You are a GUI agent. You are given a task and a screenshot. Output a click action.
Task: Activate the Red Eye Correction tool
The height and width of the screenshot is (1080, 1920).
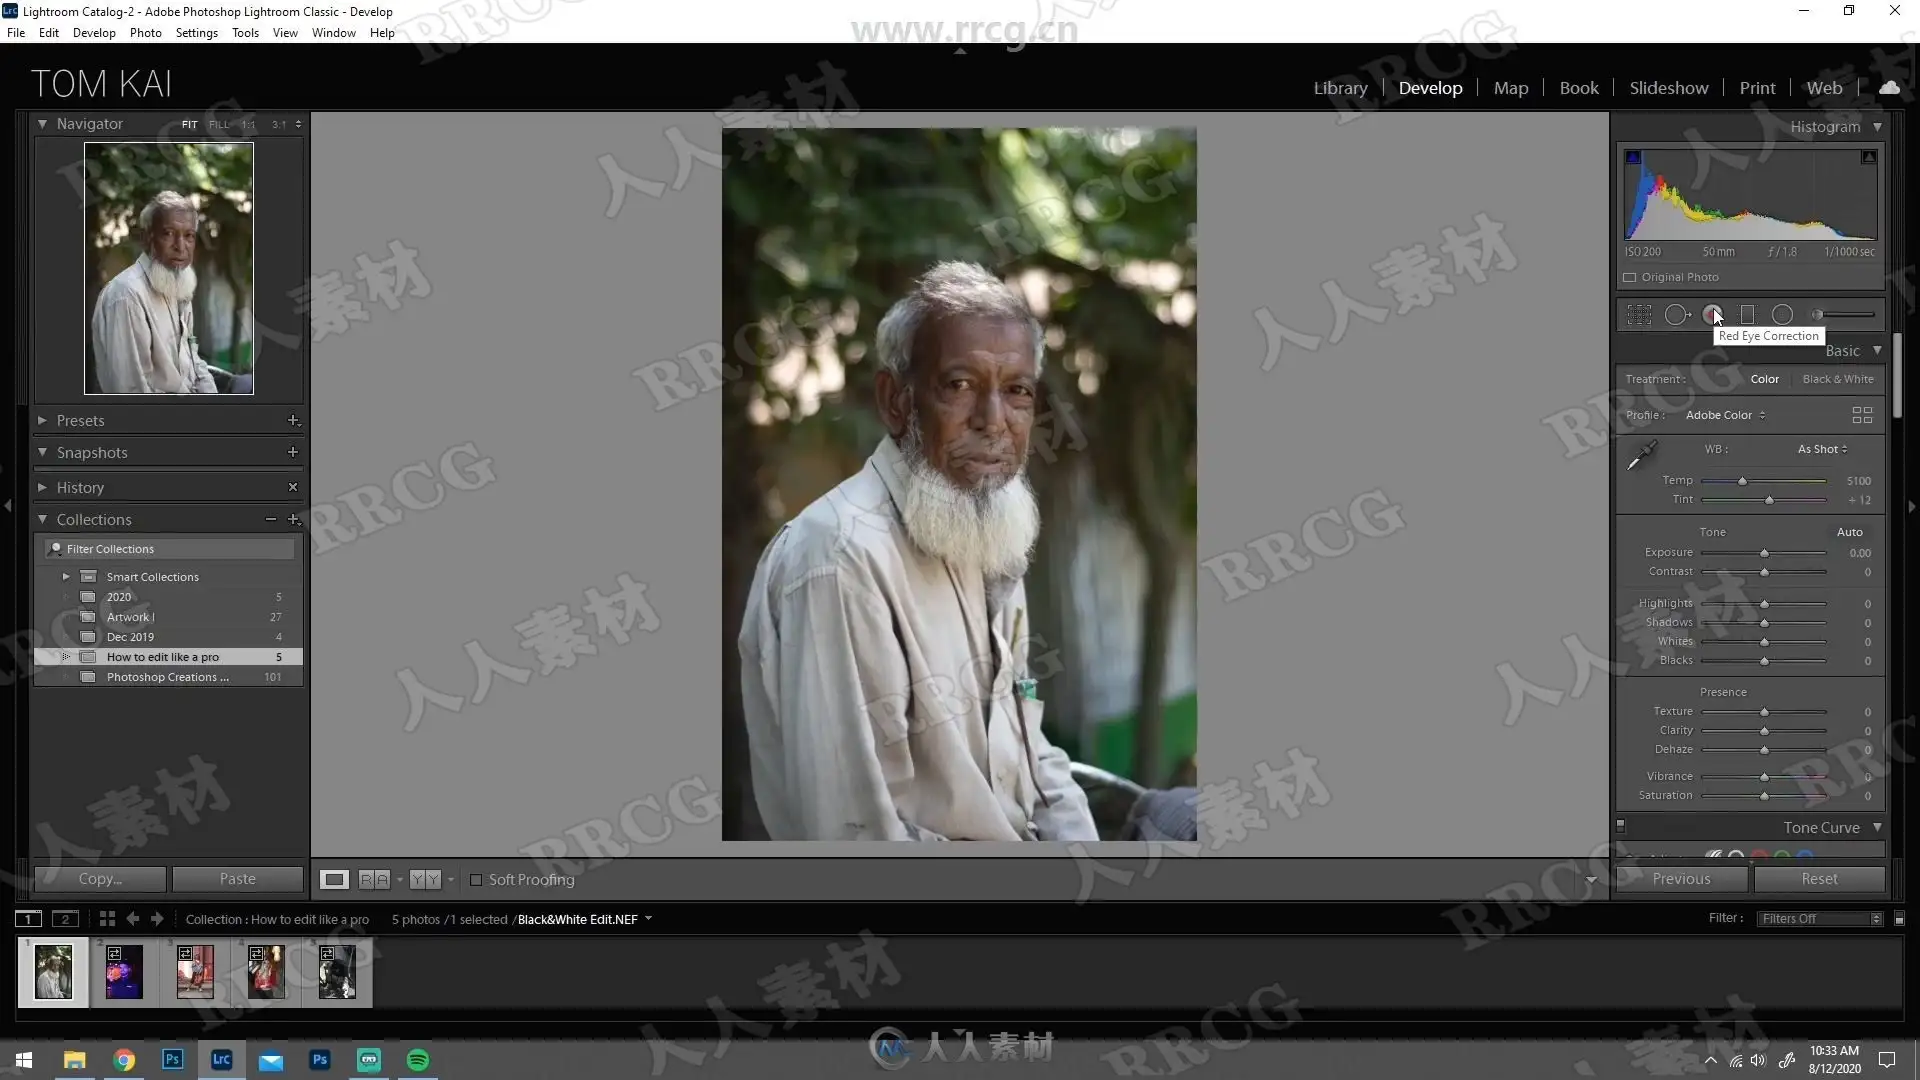1712,314
